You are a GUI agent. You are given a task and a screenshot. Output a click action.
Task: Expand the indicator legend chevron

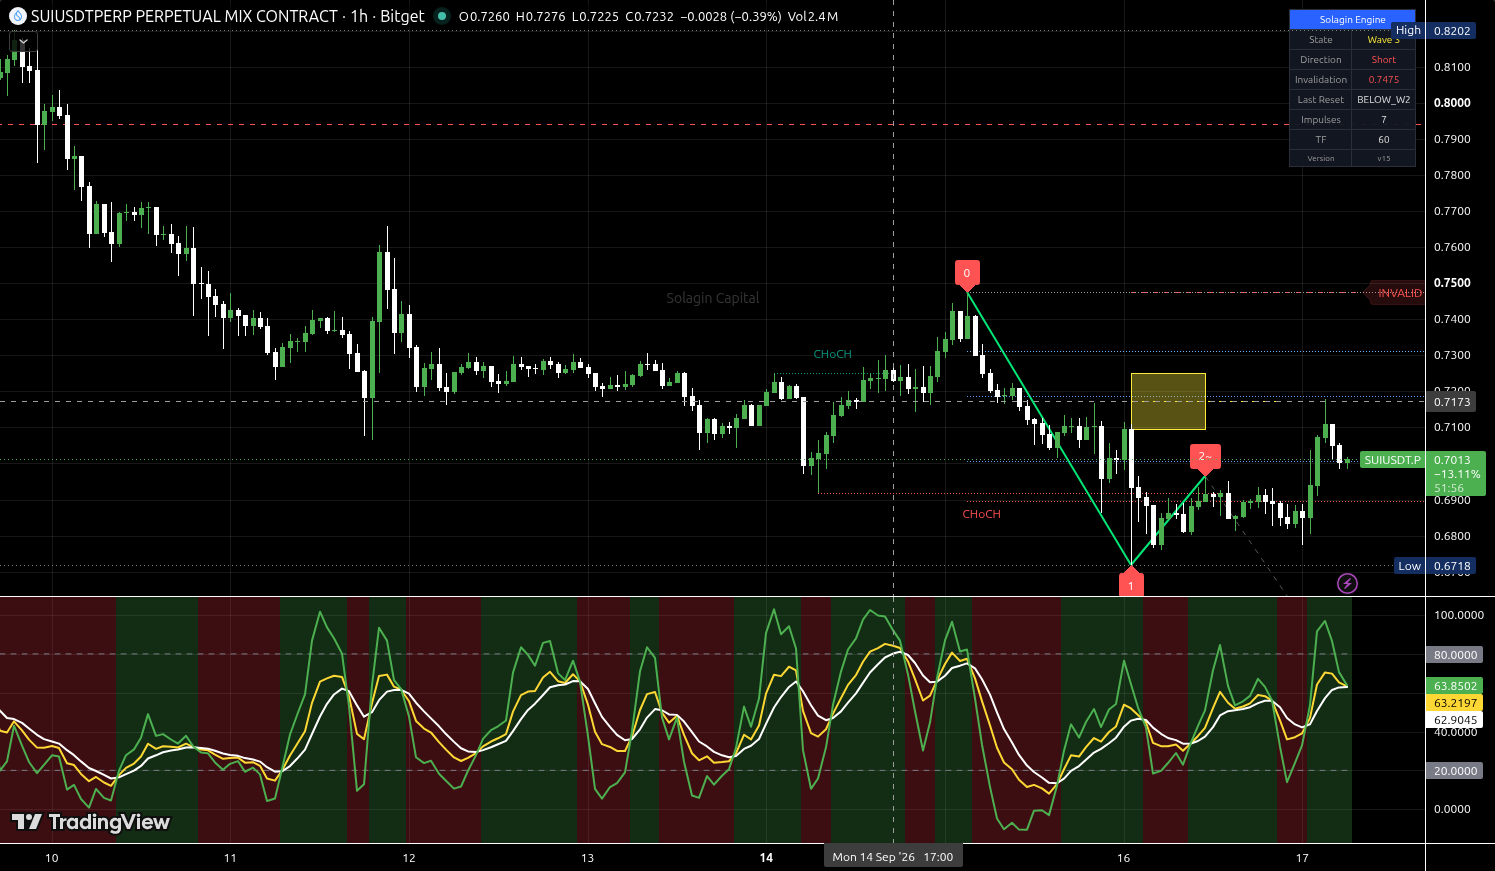23,42
